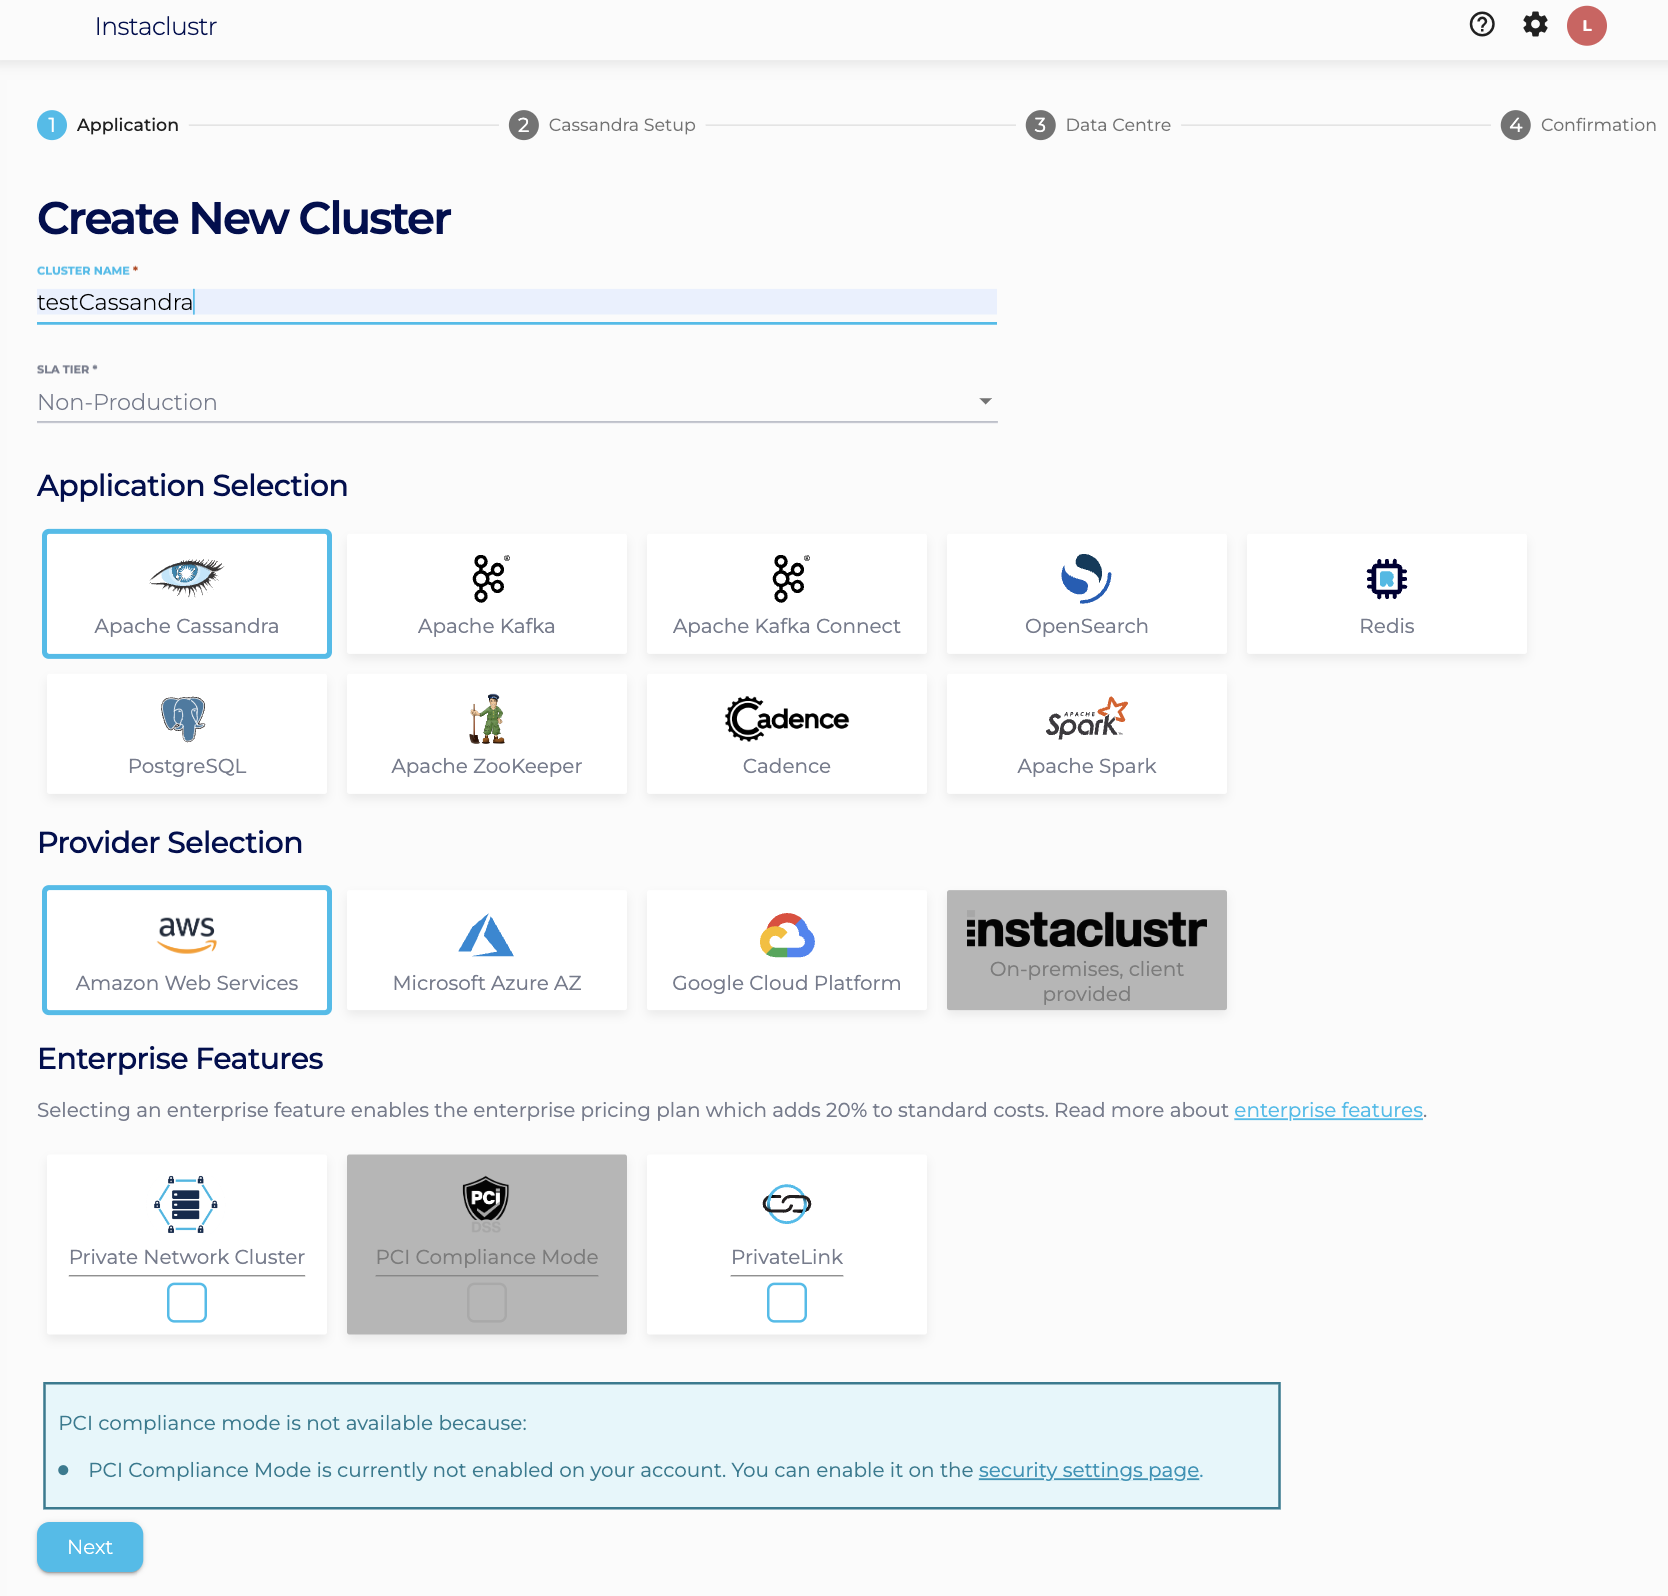The image size is (1668, 1596).
Task: Click the PCI Compliance Mode checkbox
Action: [x=487, y=1303]
